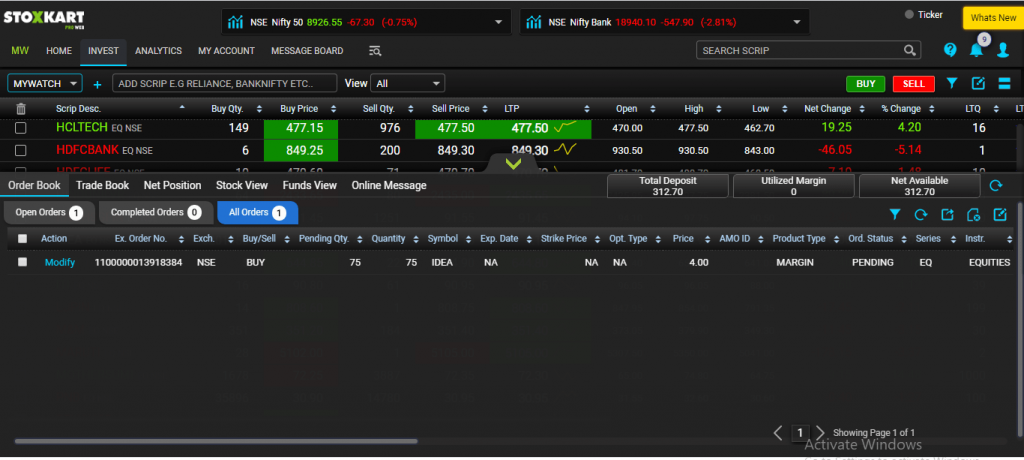Switch to the Trade Book tab
The image size is (1024, 460).
coord(103,186)
